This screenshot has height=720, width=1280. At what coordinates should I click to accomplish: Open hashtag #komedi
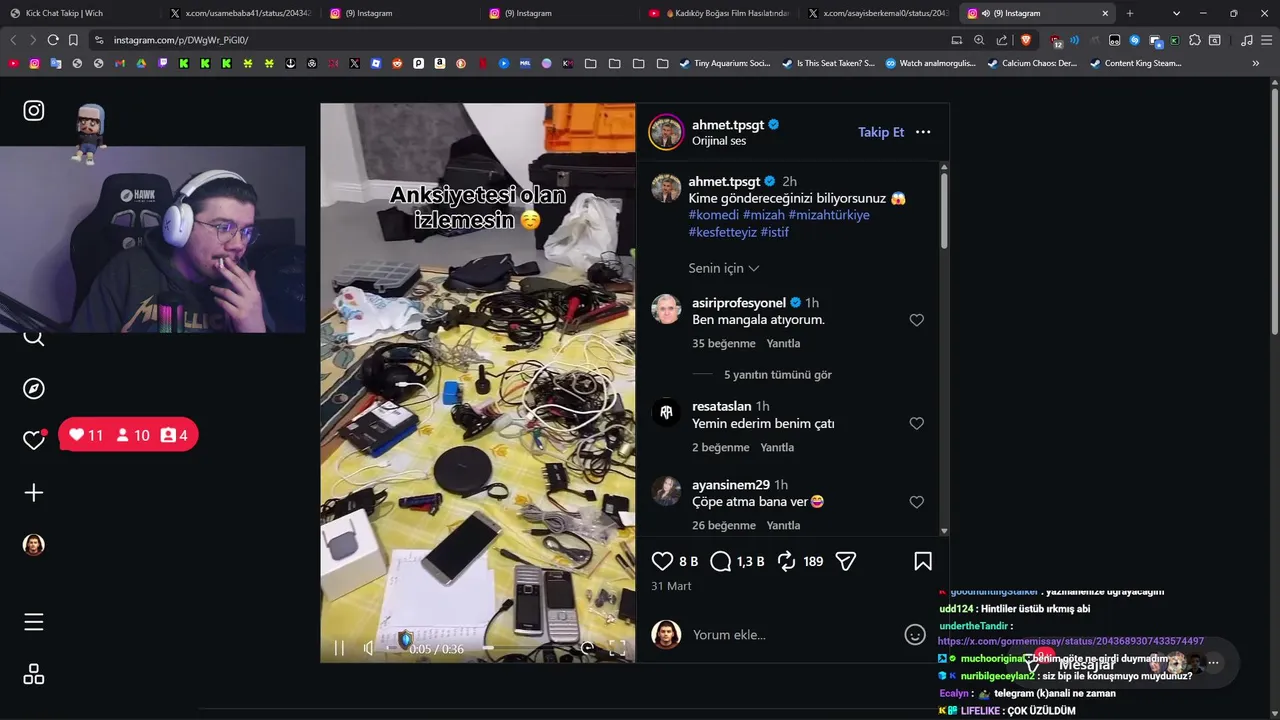pyautogui.click(x=714, y=215)
